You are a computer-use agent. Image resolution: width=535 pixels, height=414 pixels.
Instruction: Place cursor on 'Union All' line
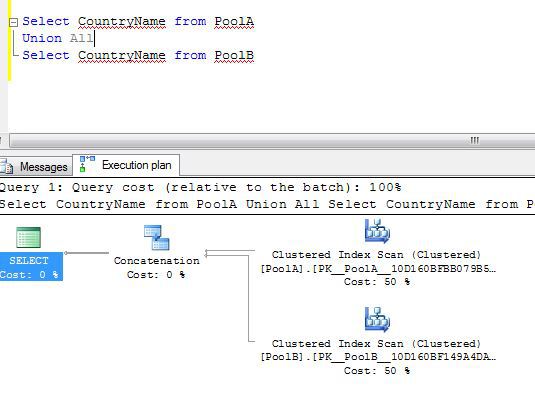(x=57, y=38)
